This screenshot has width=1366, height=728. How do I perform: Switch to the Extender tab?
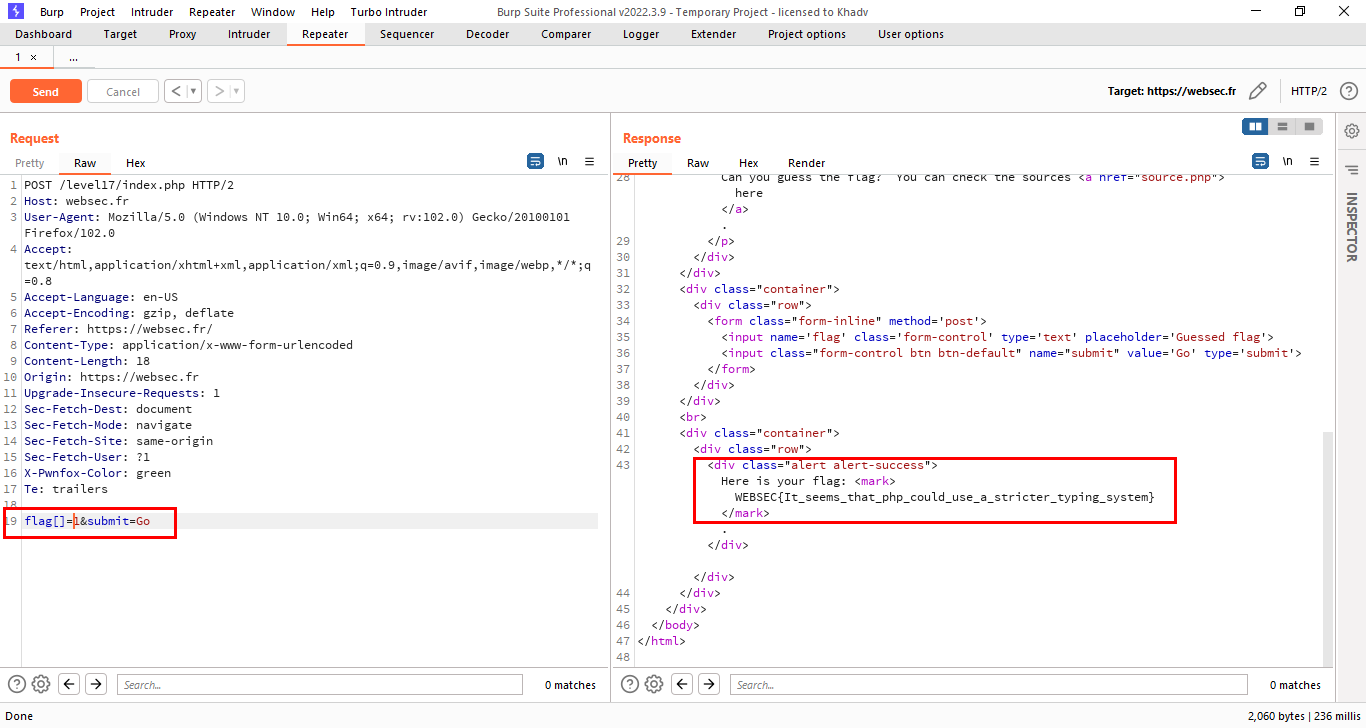pos(713,34)
